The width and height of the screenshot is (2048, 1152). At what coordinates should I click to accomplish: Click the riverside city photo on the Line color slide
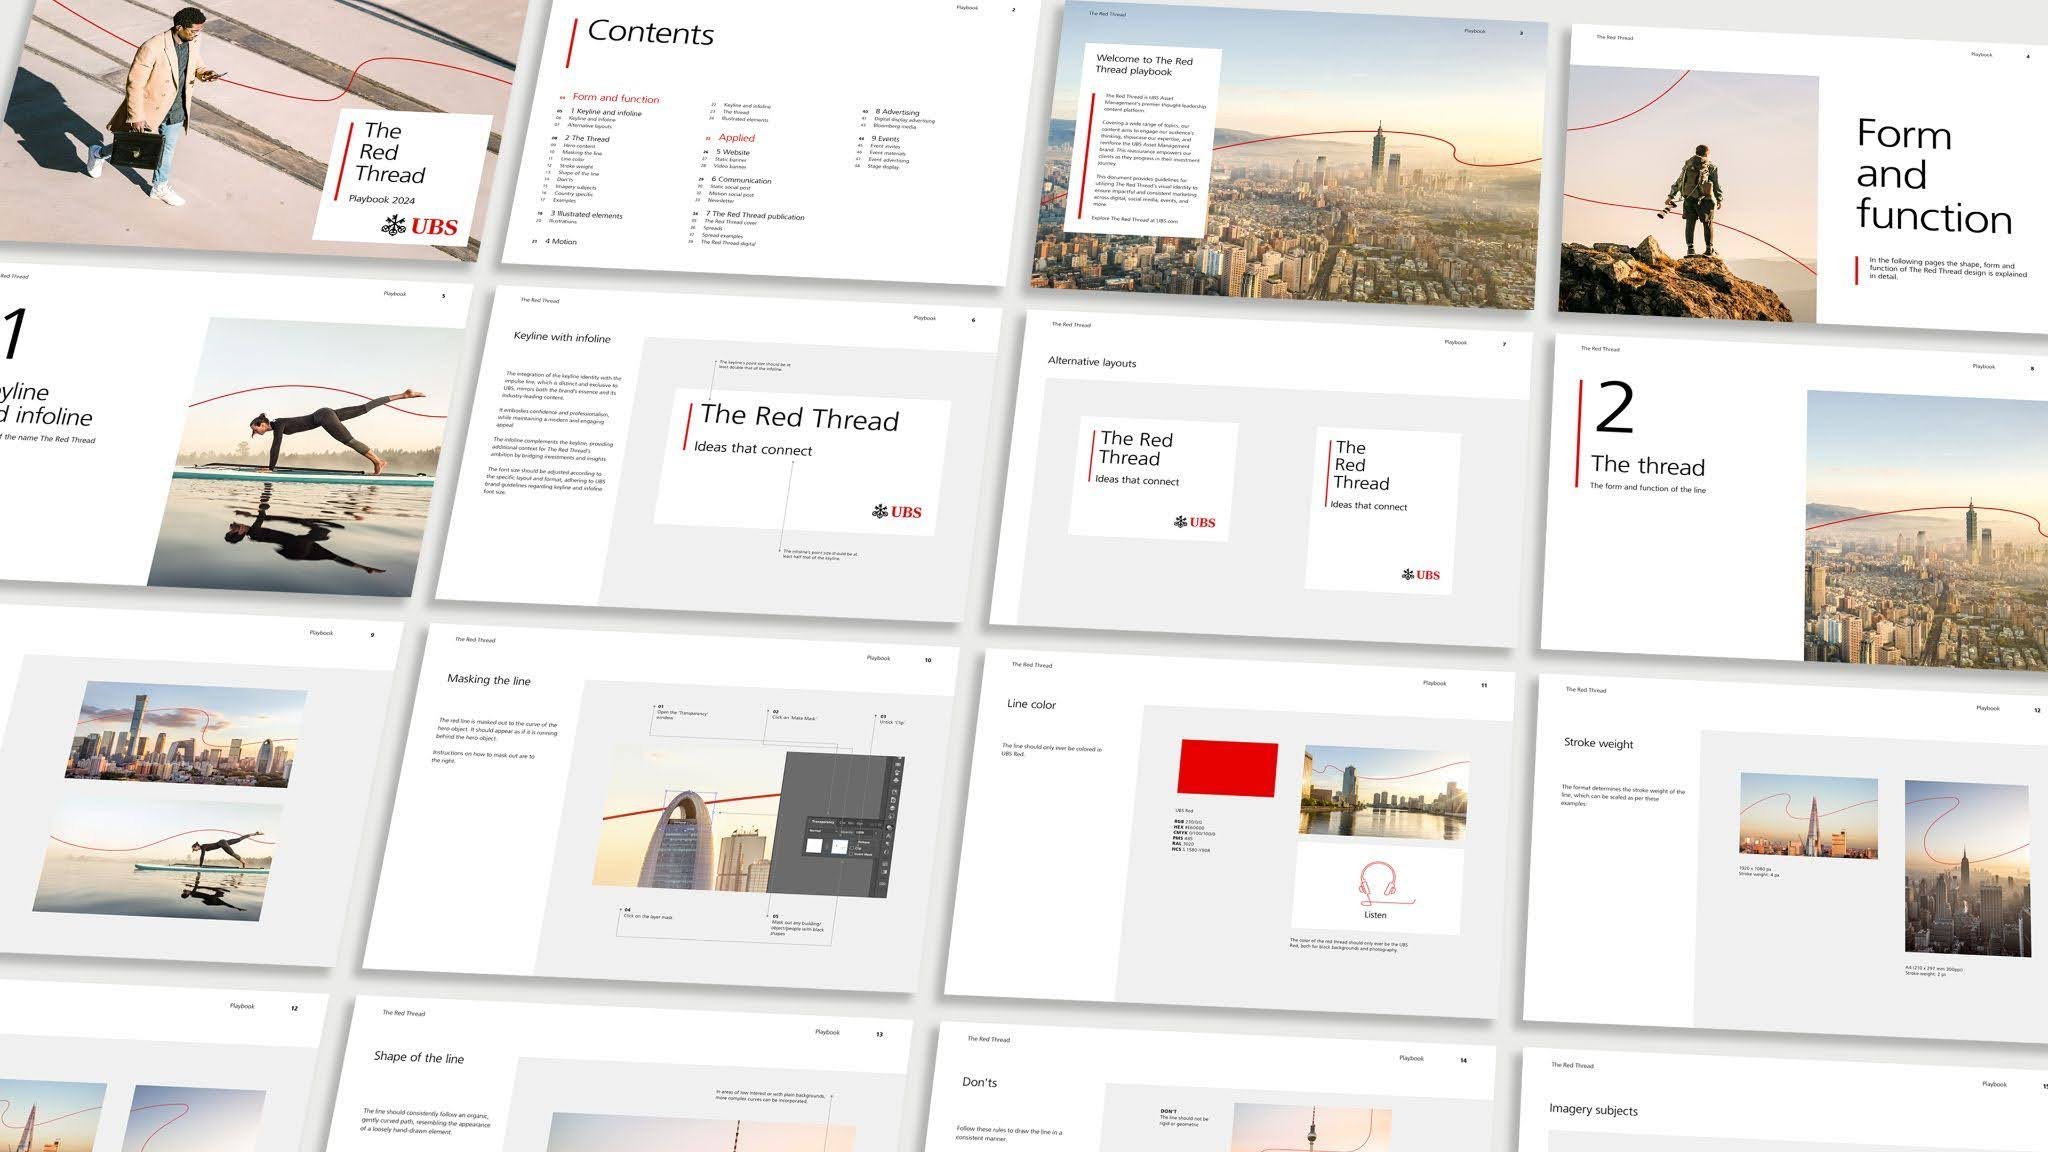[x=1384, y=793]
